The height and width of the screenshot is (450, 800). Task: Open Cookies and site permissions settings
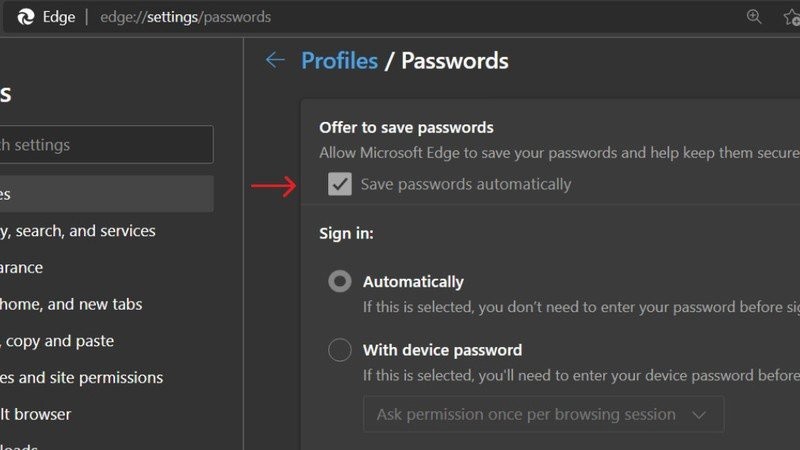pyautogui.click(x=81, y=378)
